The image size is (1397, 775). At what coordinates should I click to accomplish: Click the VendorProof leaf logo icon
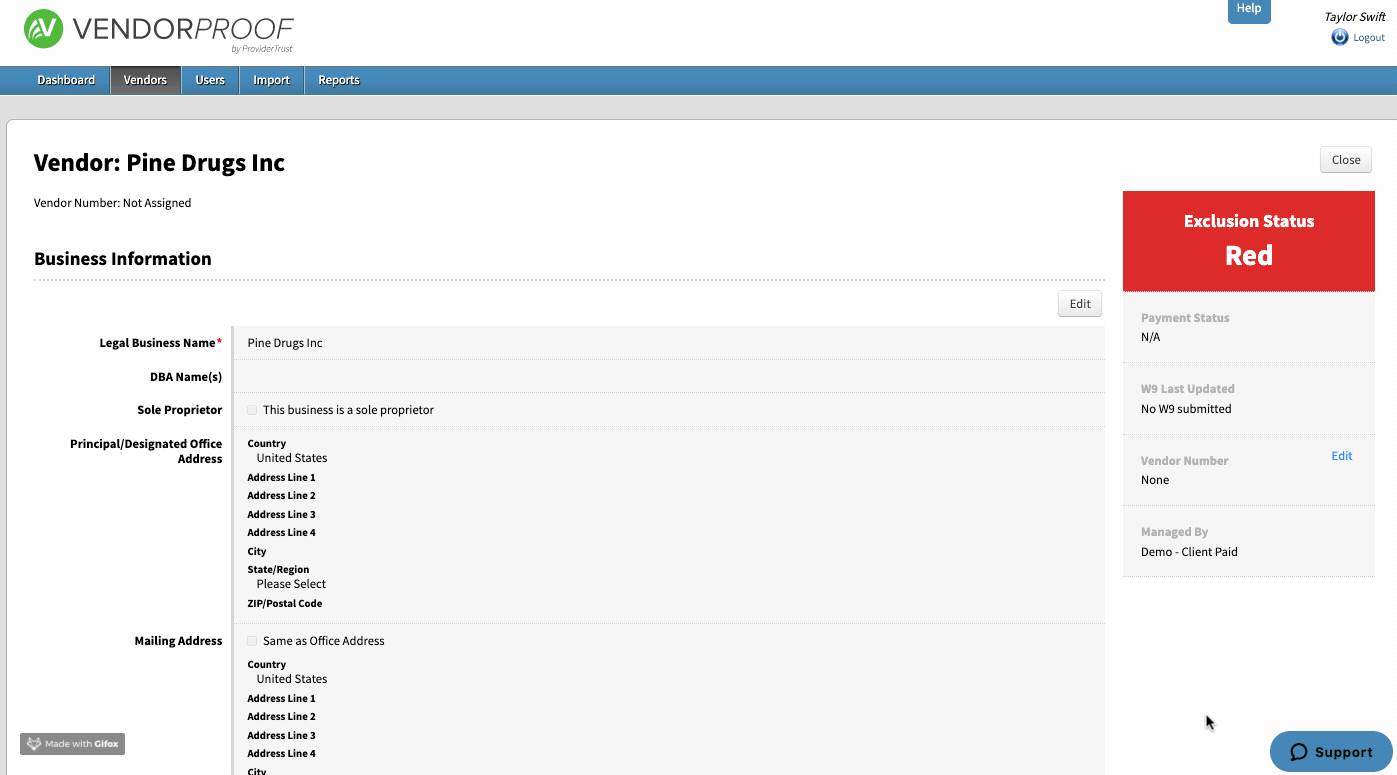pyautogui.click(x=43, y=29)
